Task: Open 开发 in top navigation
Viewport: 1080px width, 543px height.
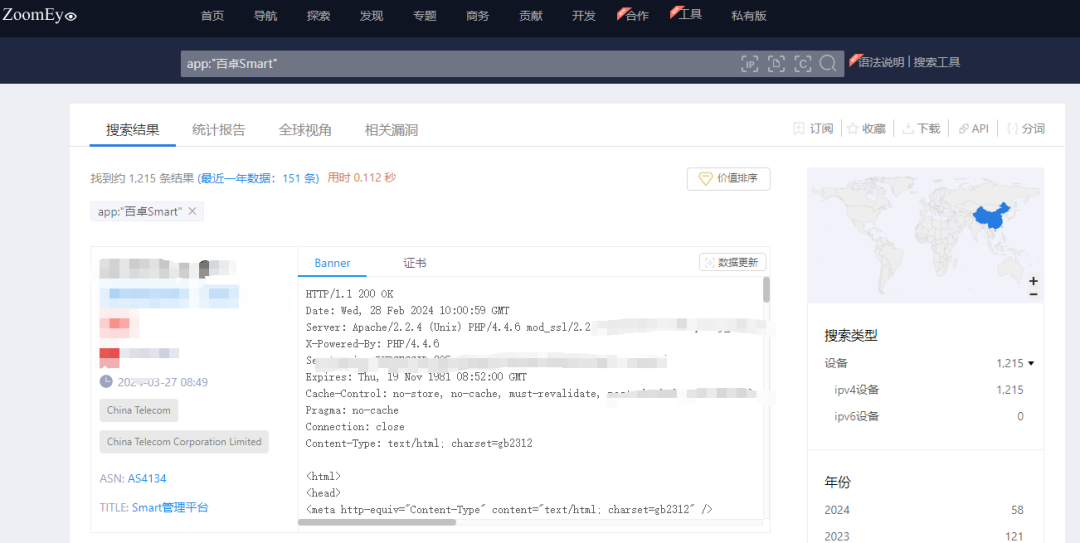Action: tap(583, 16)
